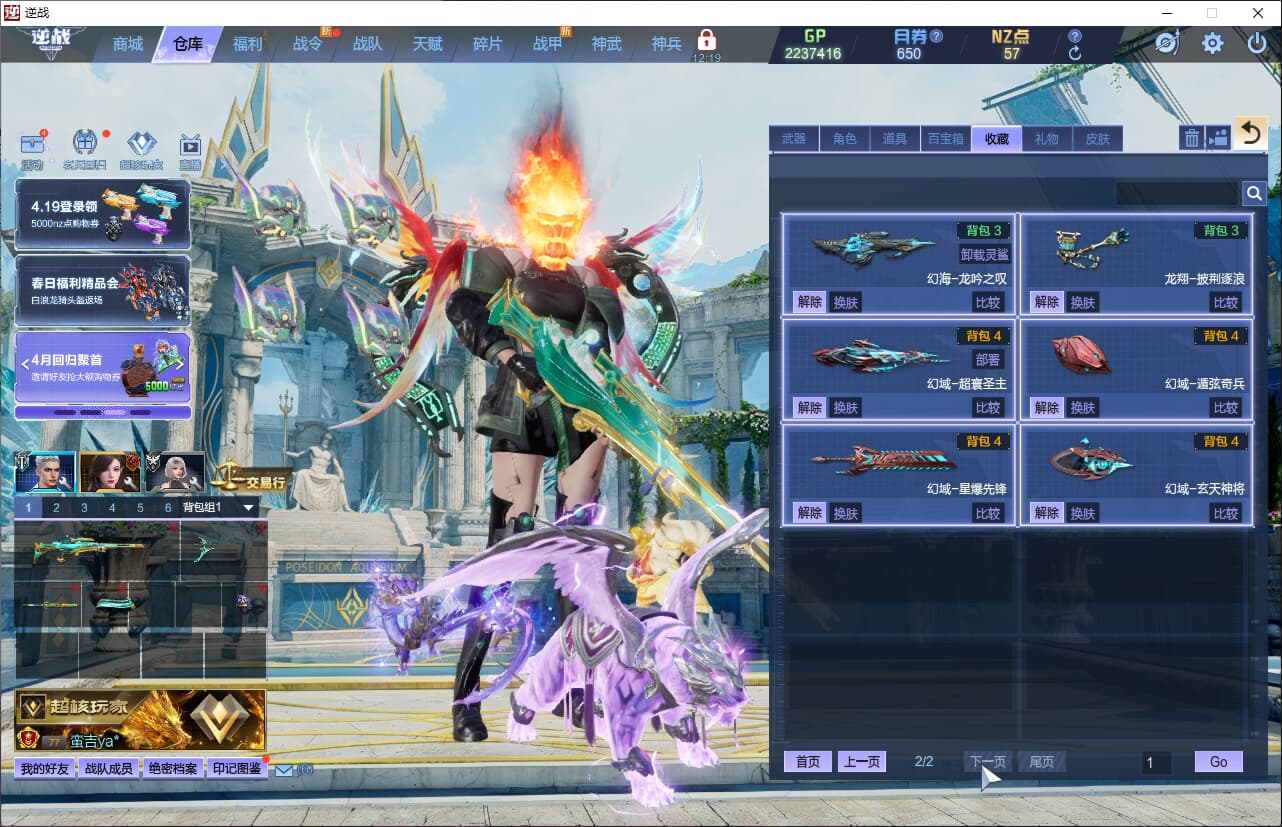Click the 幻域-遏弦奇兵 item image
Image resolution: width=1282 pixels, height=827 pixels.
point(1080,354)
